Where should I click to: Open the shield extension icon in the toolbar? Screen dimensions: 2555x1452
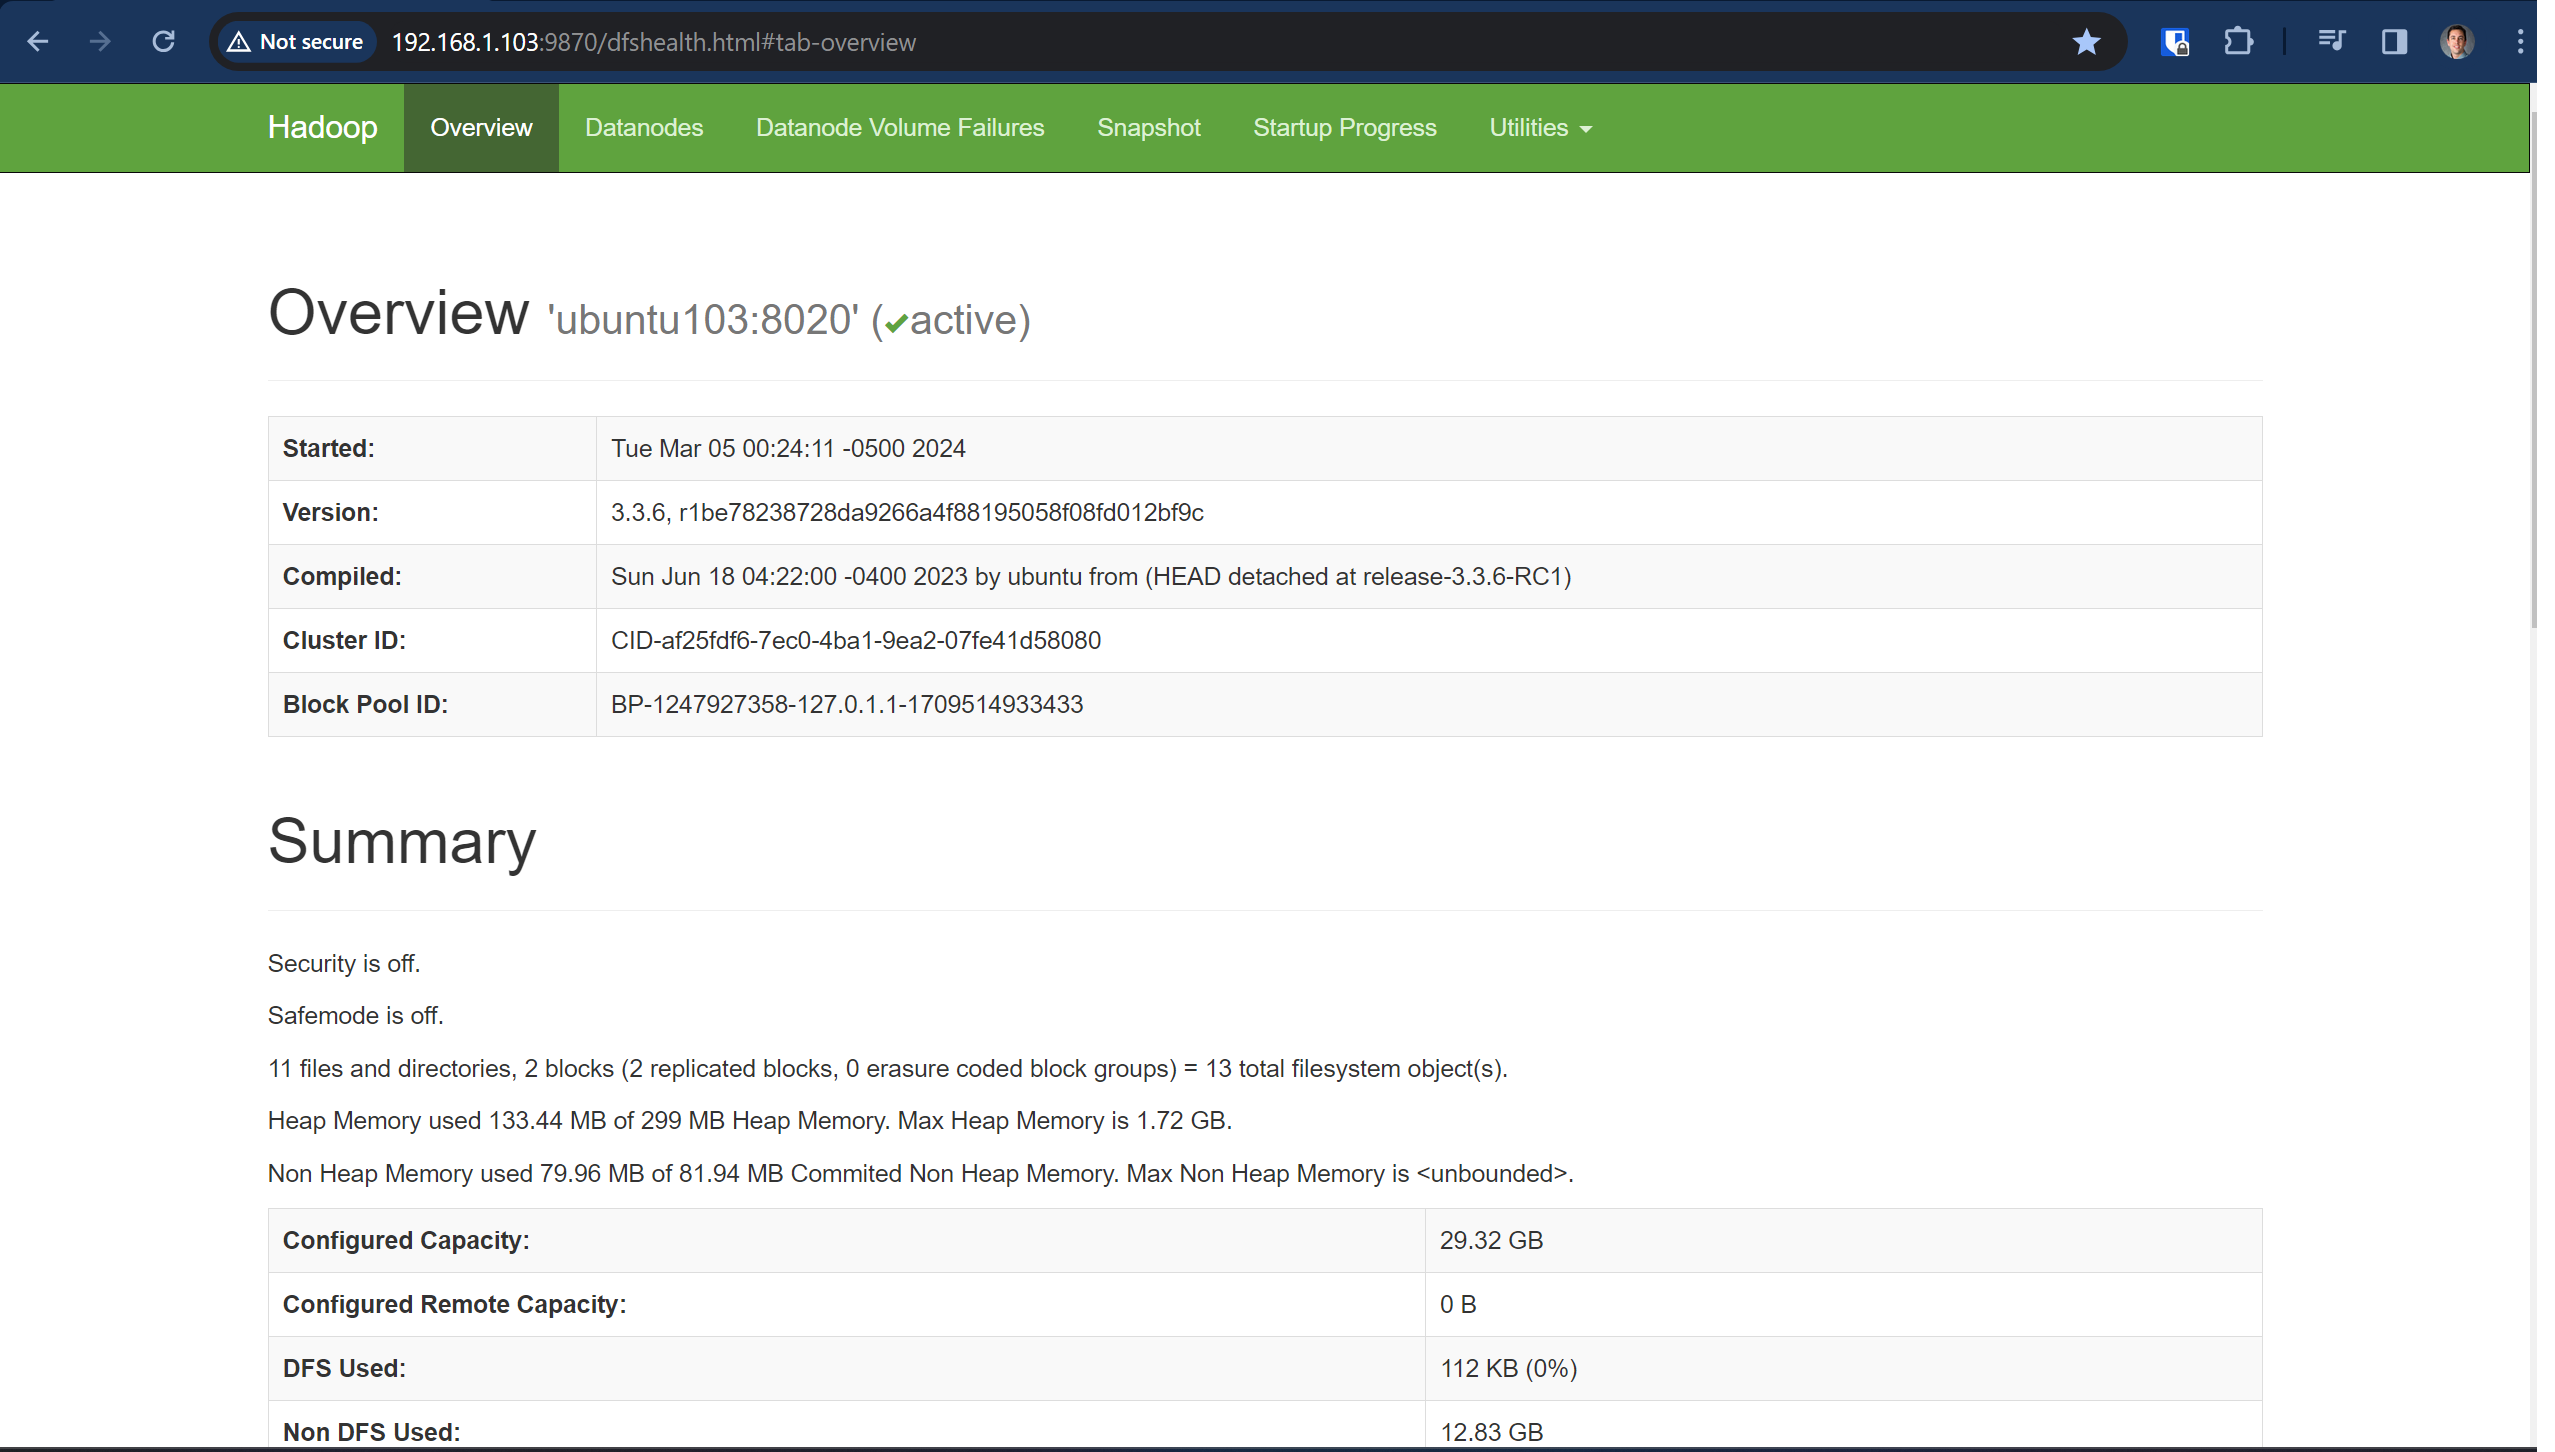2175,42
